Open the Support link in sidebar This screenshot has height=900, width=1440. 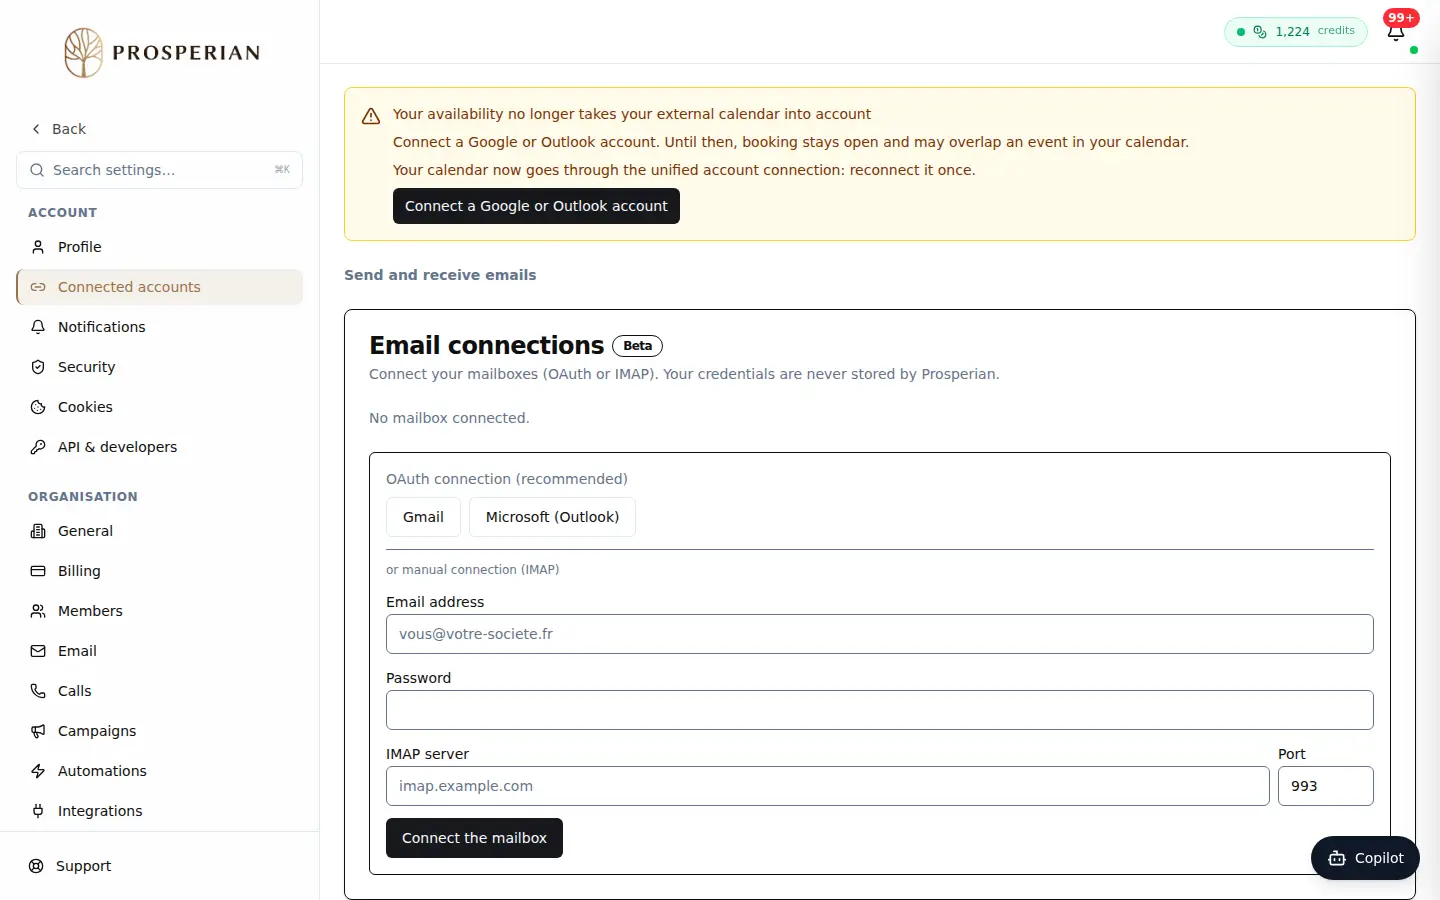pos(160,866)
